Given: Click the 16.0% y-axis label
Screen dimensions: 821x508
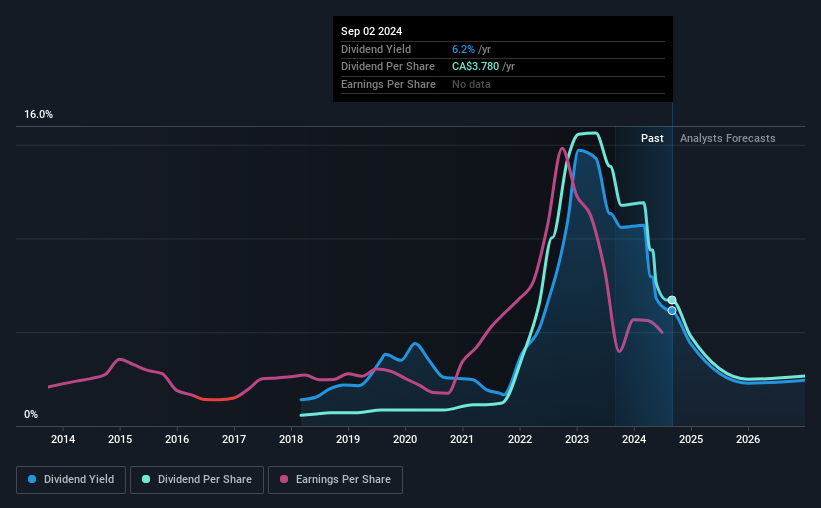Looking at the screenshot, I should (x=39, y=115).
